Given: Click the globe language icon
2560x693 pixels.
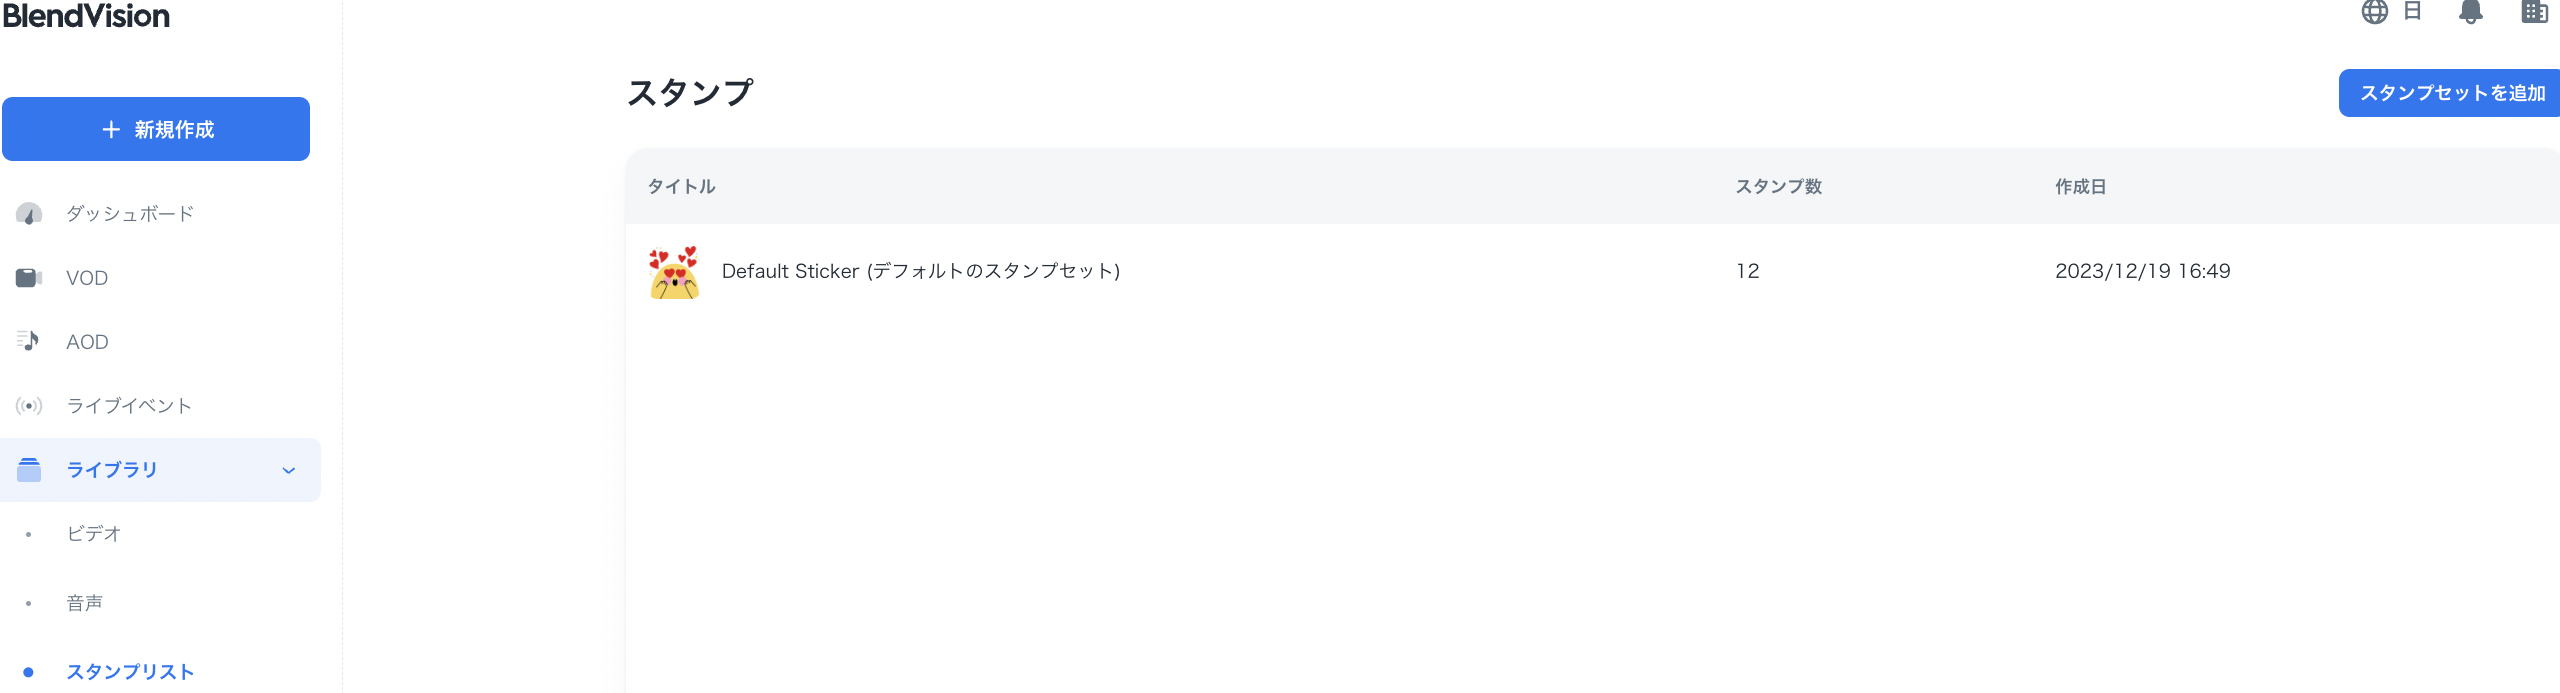Looking at the screenshot, I should point(2375,12).
